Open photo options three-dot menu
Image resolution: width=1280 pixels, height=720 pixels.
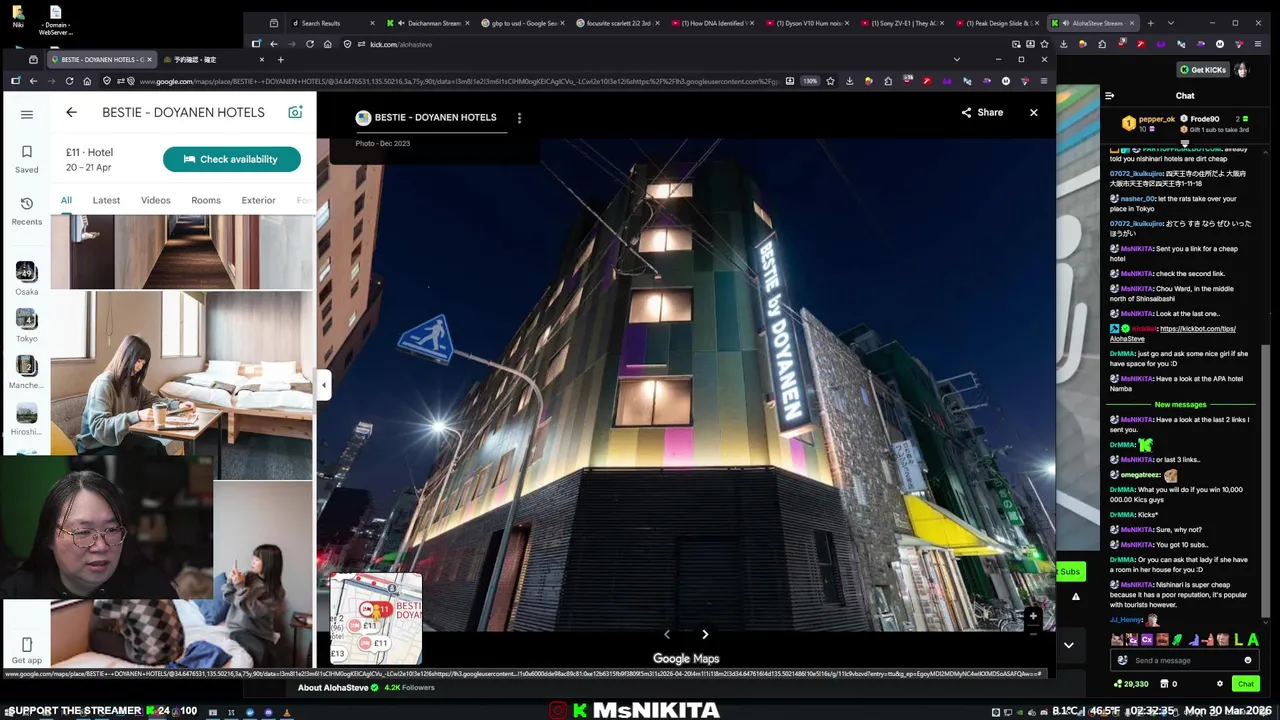pos(519,118)
